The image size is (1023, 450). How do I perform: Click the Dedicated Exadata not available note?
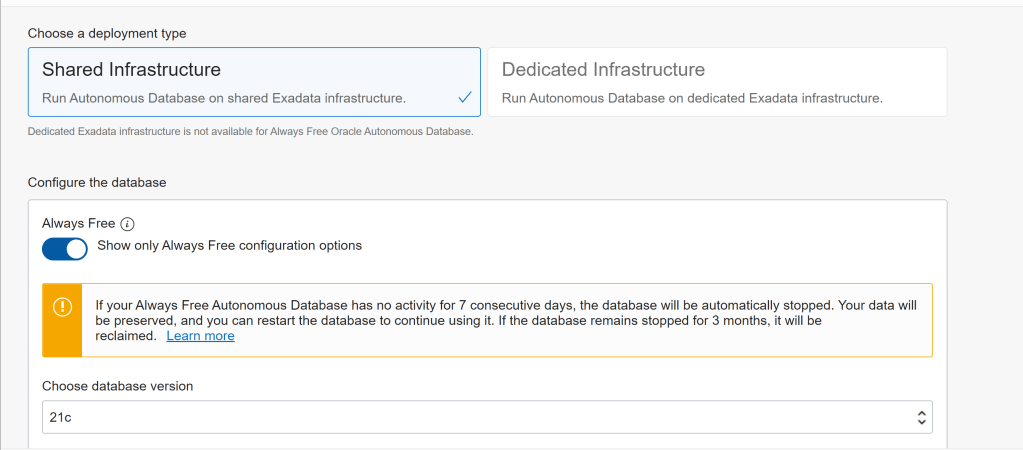[250, 132]
